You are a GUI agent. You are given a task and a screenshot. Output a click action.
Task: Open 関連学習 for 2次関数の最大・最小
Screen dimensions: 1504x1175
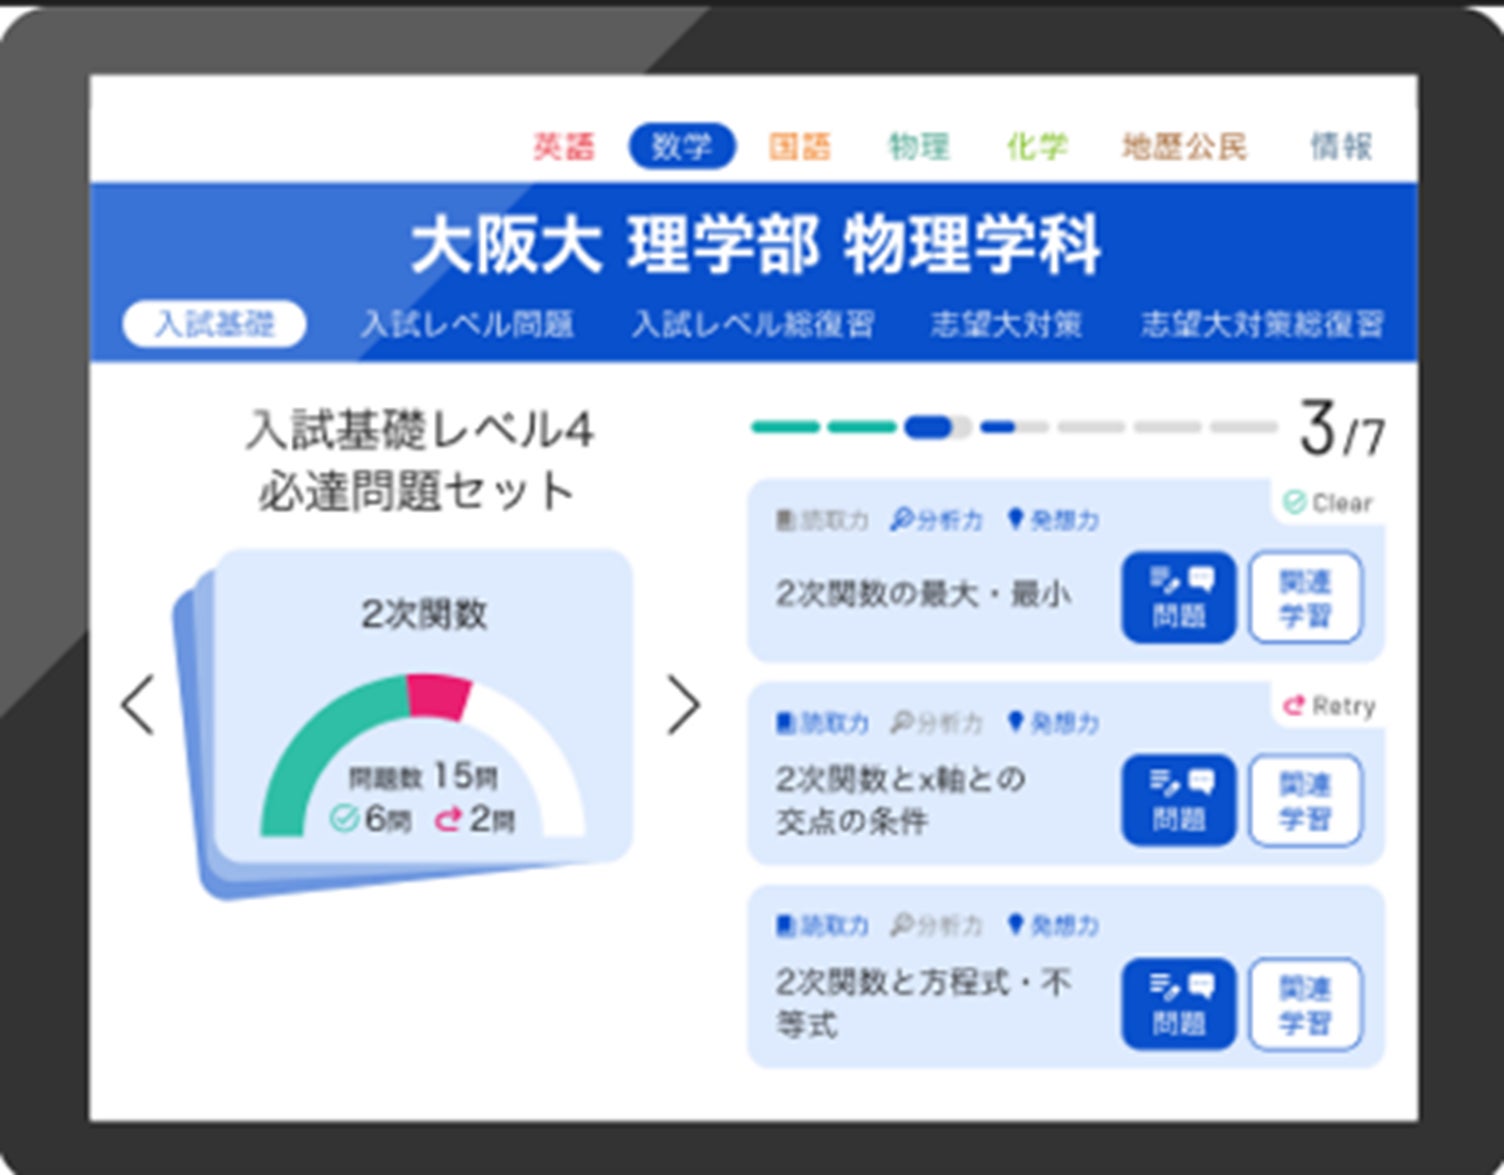1305,597
